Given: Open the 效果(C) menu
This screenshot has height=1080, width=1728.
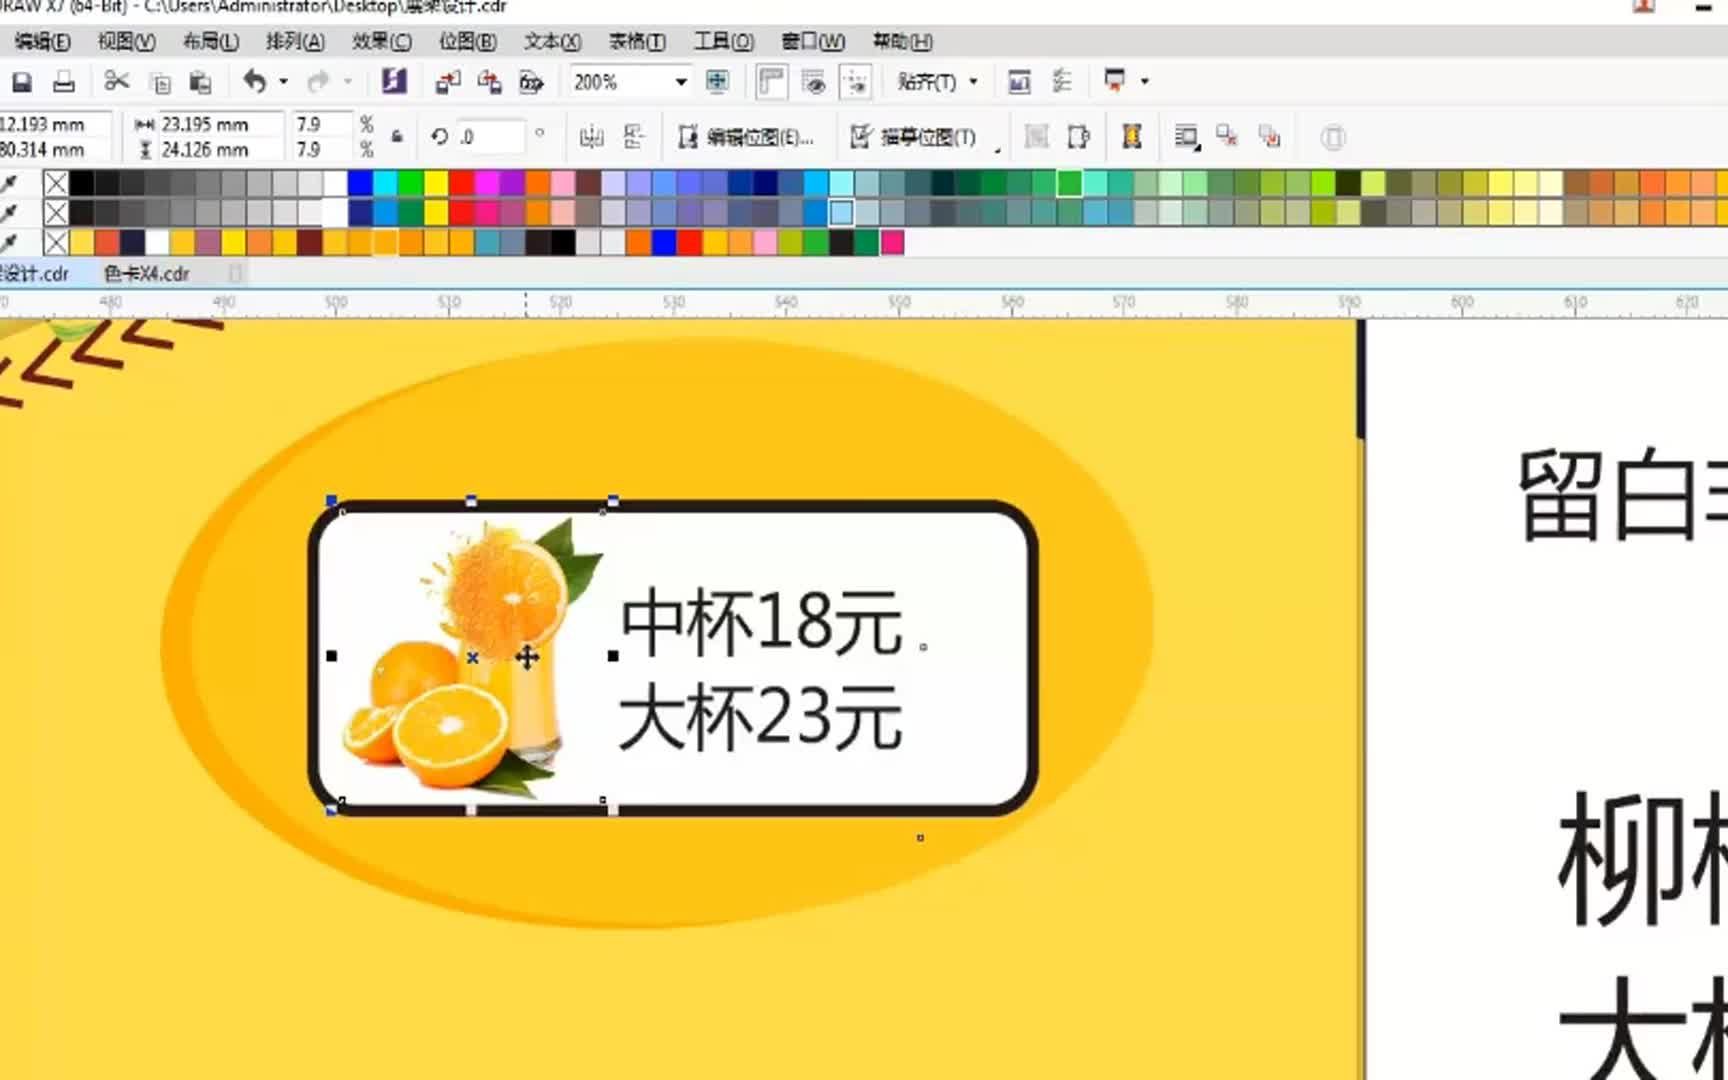Looking at the screenshot, I should coord(381,41).
